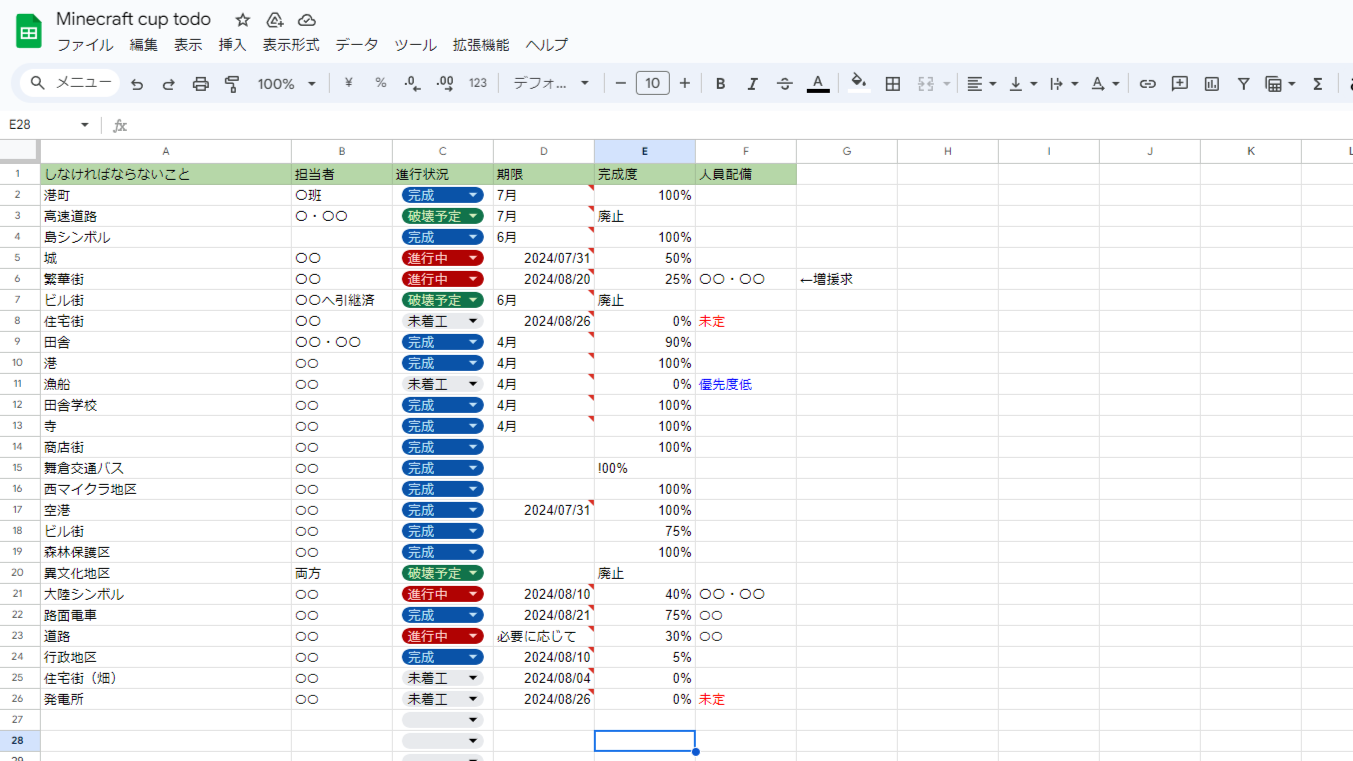Select the paint format tool
The height and width of the screenshot is (761, 1353).
[232, 84]
